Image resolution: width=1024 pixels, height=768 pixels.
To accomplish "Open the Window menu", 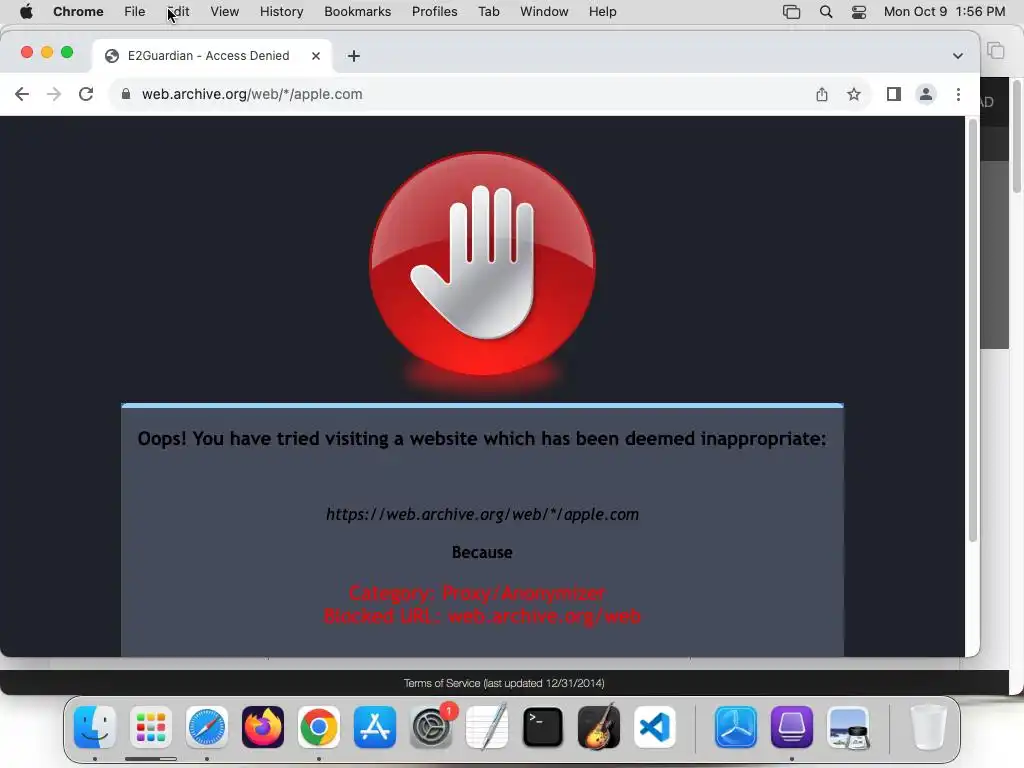I will 544,12.
